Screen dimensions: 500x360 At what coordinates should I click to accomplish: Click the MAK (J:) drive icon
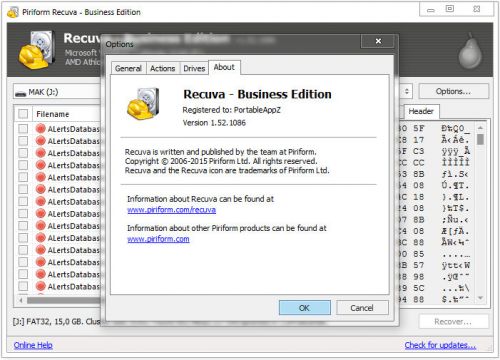point(21,93)
